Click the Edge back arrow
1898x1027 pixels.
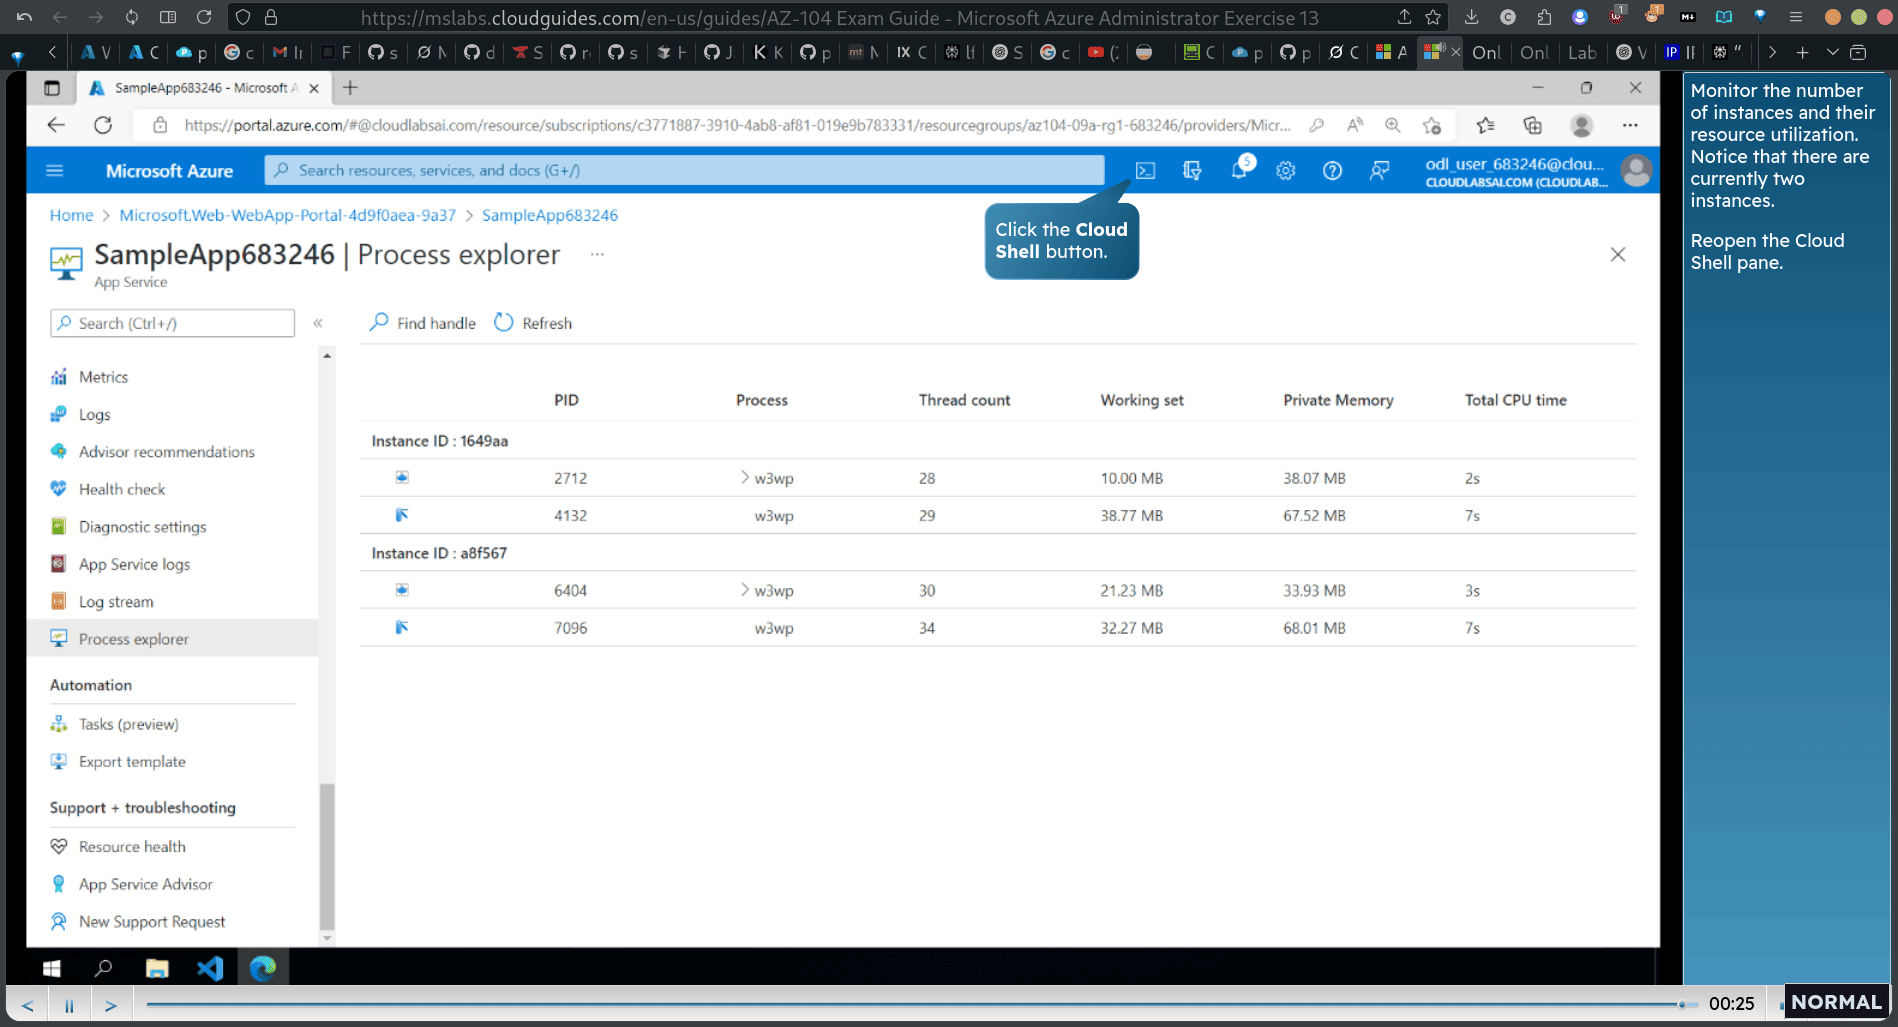pyautogui.click(x=56, y=125)
